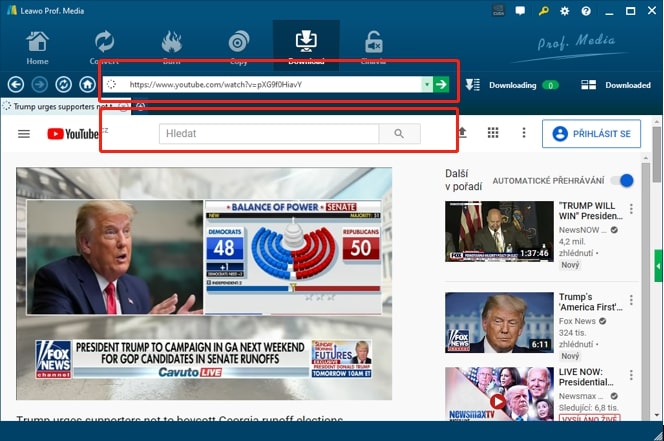Click the Hledat search field

269,134
